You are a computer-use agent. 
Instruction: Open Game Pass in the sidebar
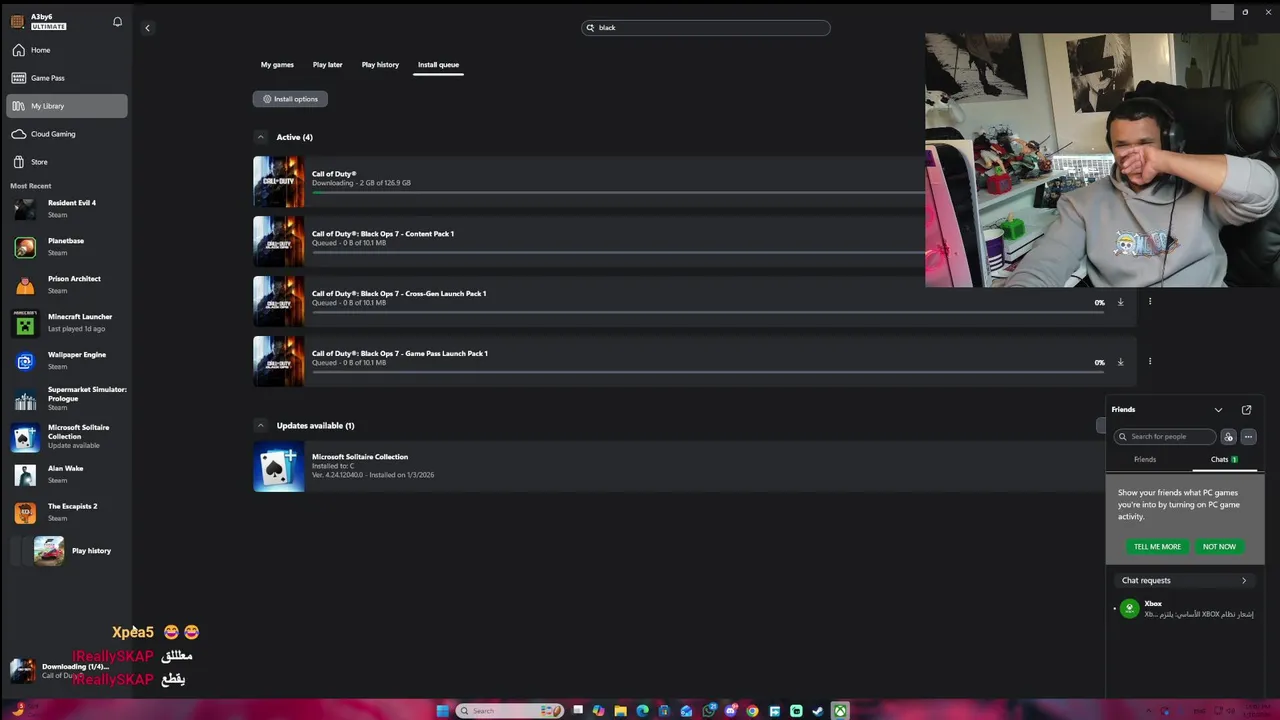pos(66,78)
